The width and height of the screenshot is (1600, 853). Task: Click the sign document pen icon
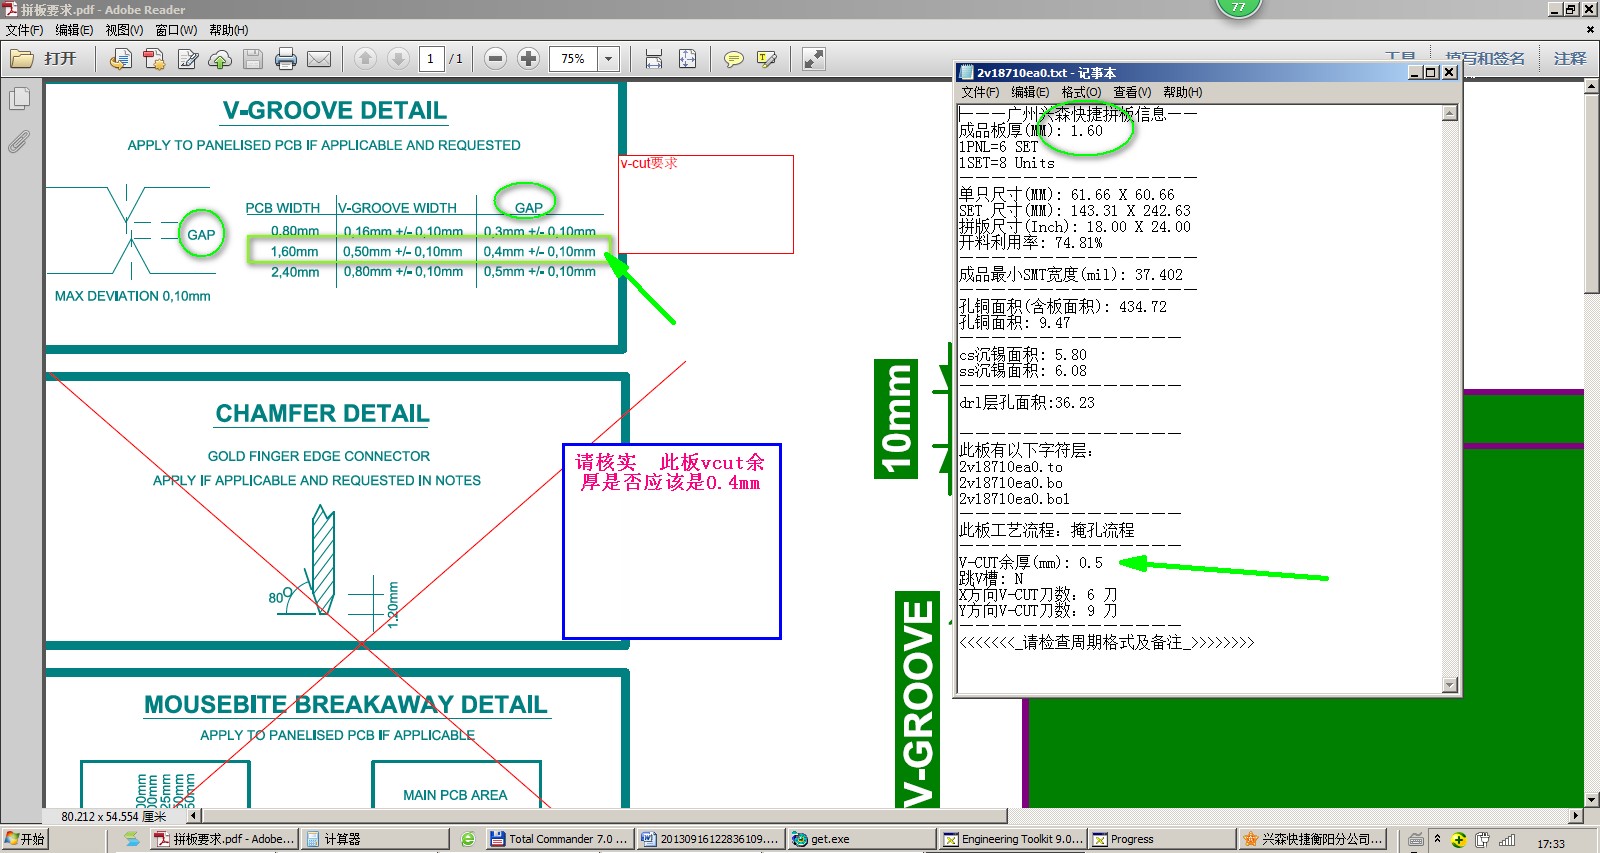187,59
